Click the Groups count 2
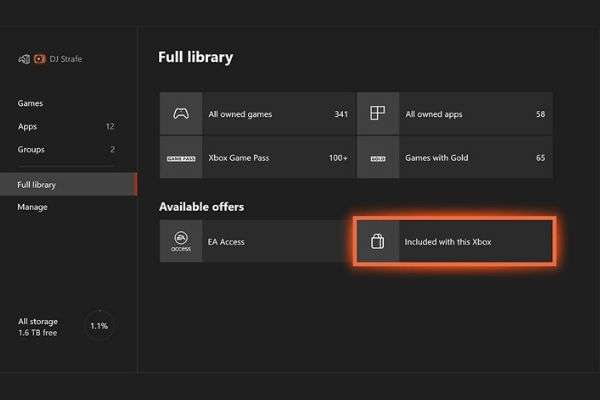Screen dimensions: 600x400 point(112,149)
